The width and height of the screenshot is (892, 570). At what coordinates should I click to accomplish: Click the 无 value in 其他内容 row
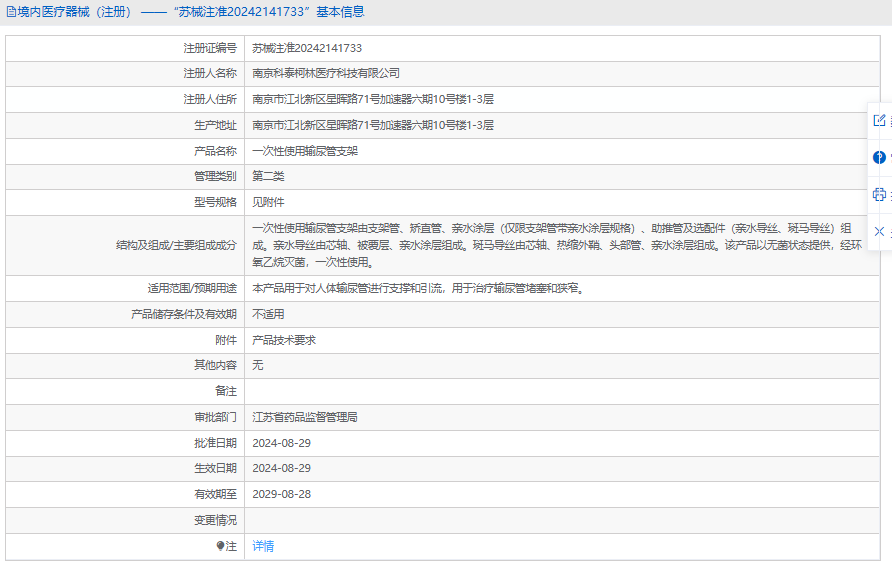tap(258, 365)
